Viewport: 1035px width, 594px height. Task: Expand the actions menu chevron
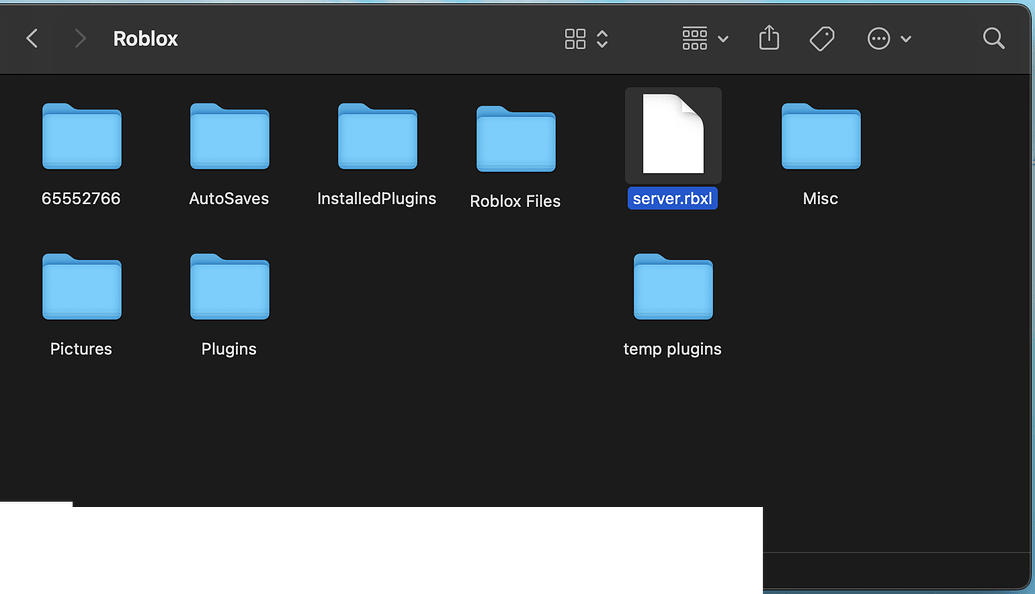[x=906, y=39]
